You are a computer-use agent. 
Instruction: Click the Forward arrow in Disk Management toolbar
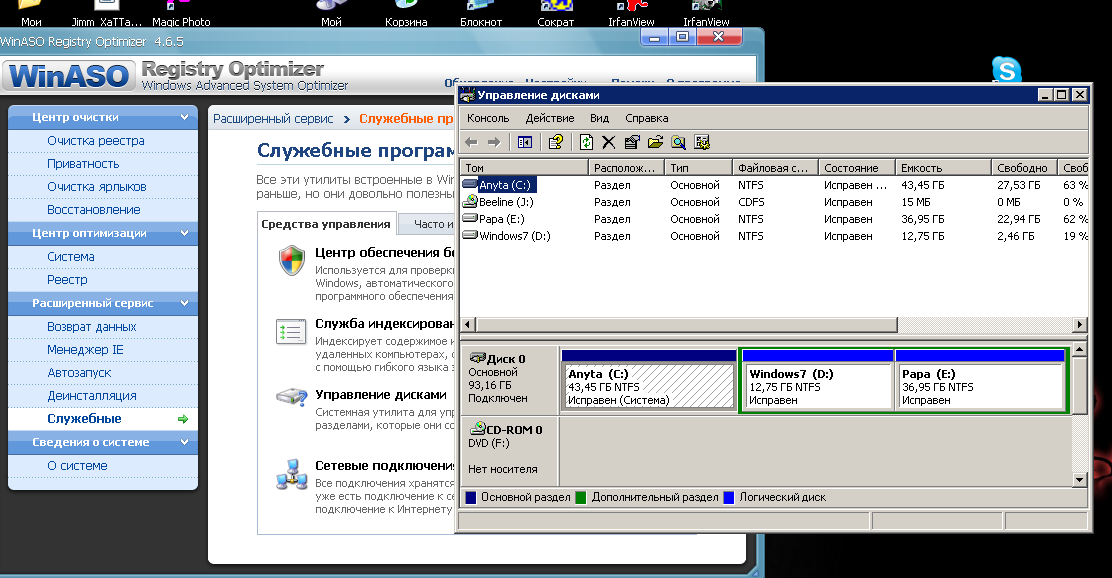click(x=494, y=143)
